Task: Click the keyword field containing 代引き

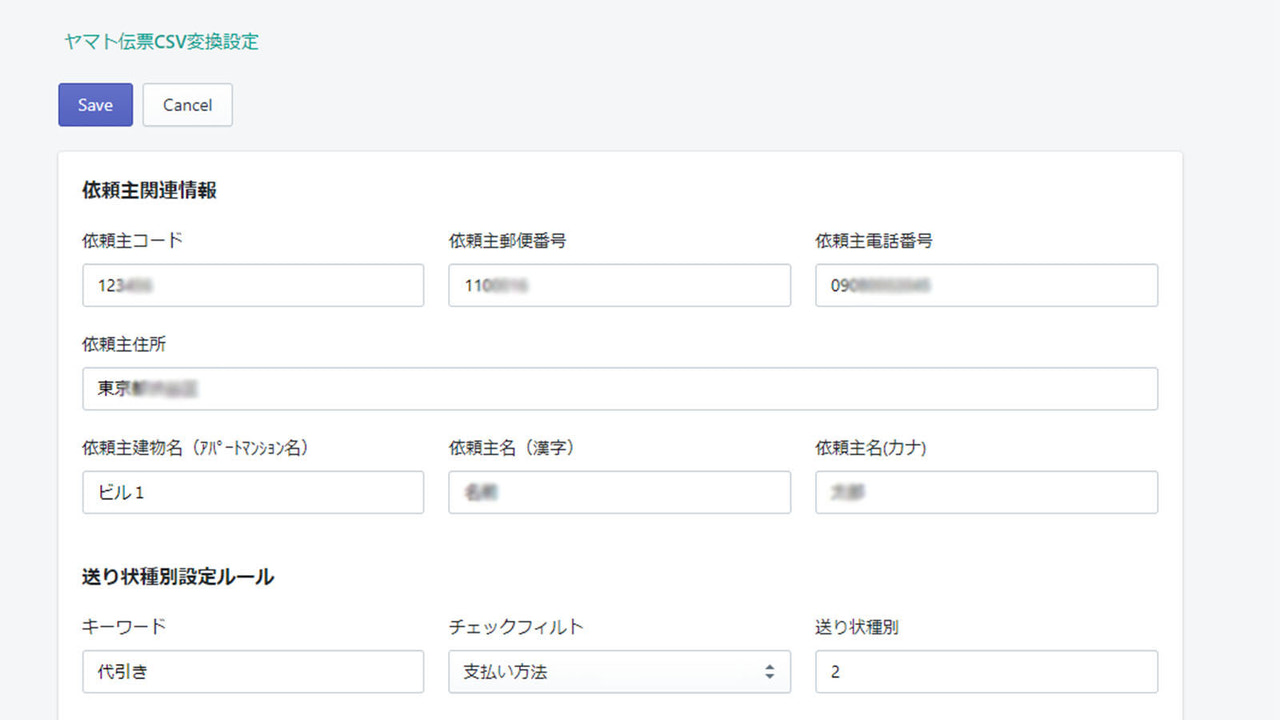Action: click(252, 671)
